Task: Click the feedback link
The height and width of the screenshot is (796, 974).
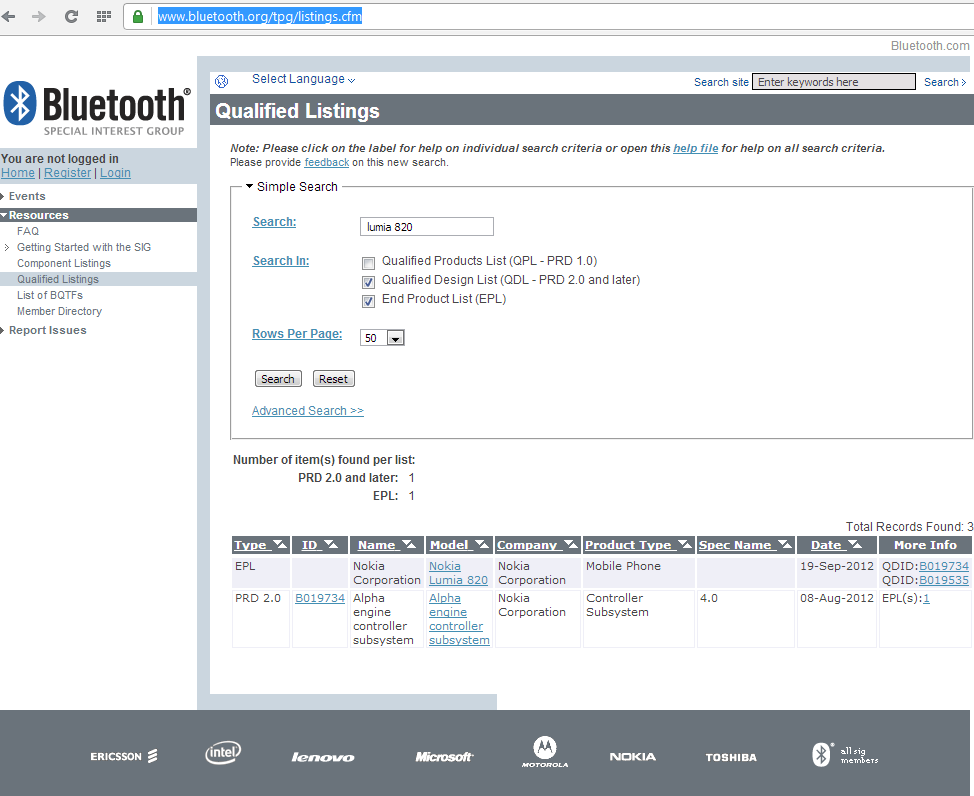Action: (x=327, y=162)
